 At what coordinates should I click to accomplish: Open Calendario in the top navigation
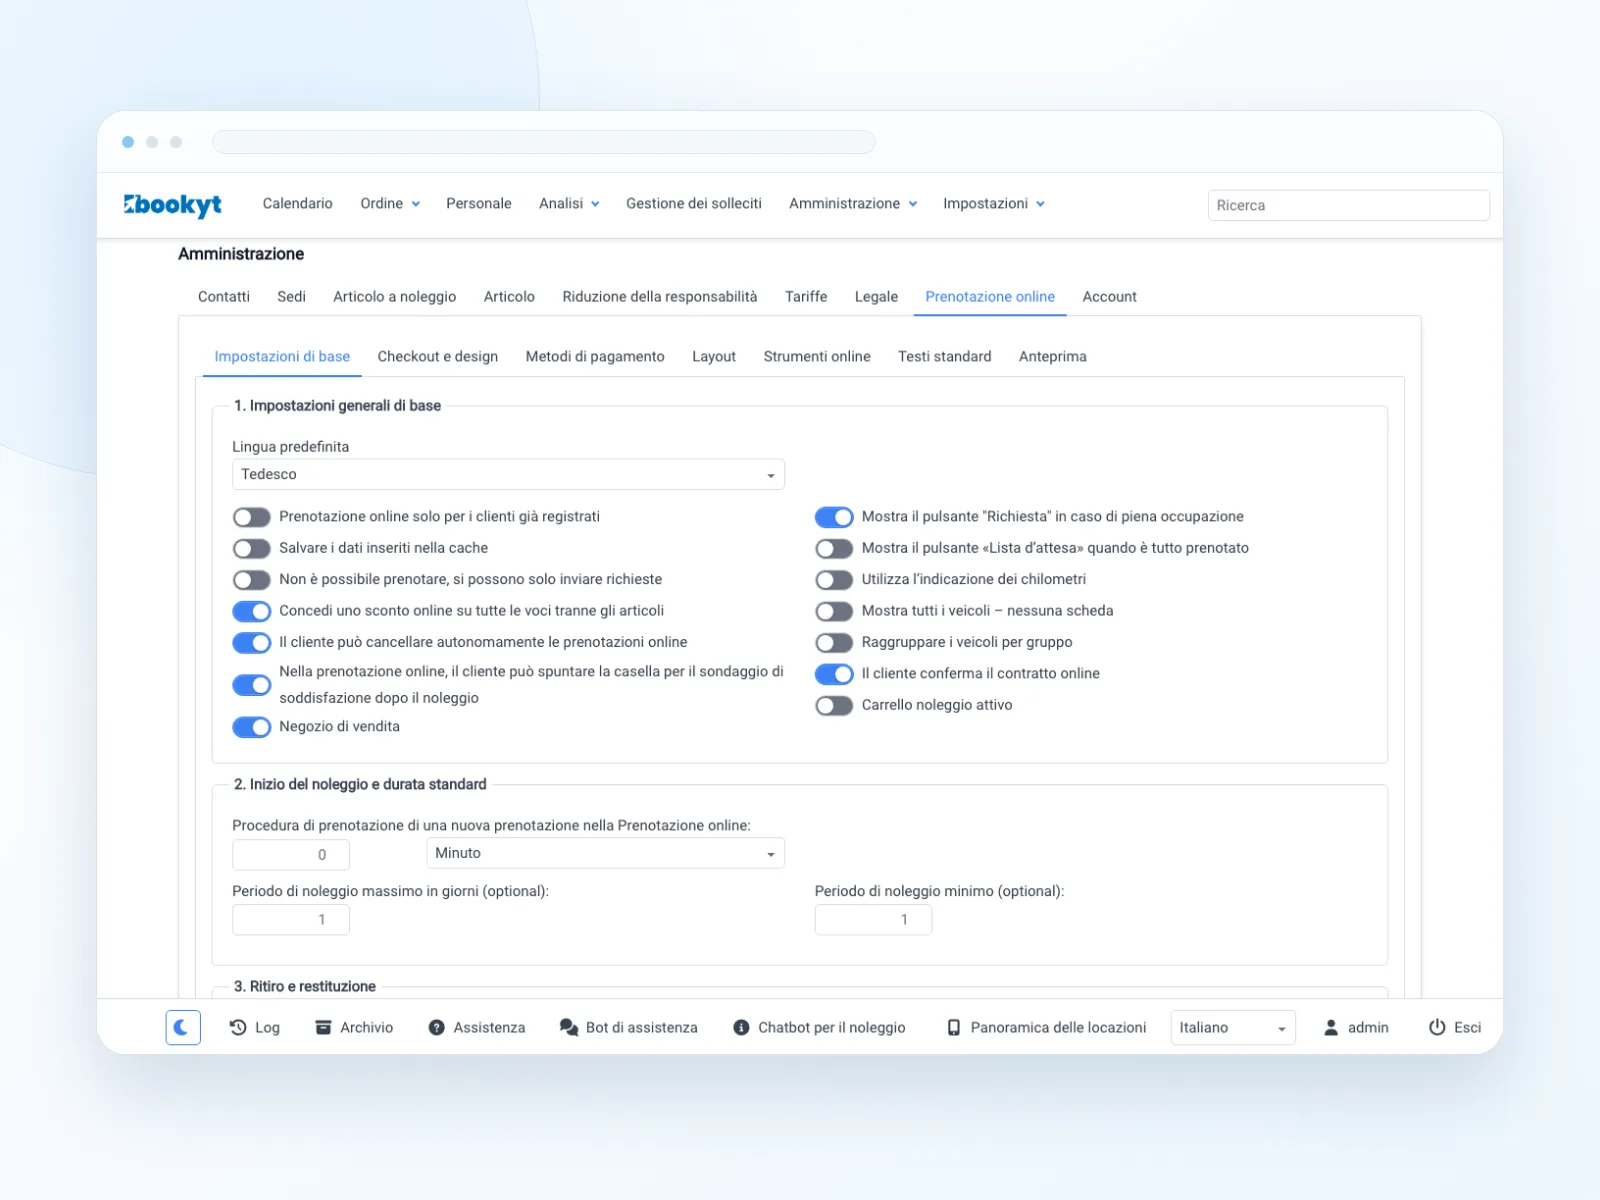(297, 203)
